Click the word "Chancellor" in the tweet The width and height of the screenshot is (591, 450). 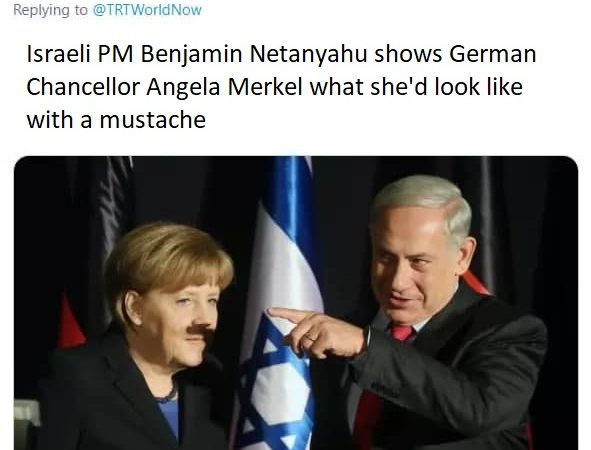tap(83, 87)
